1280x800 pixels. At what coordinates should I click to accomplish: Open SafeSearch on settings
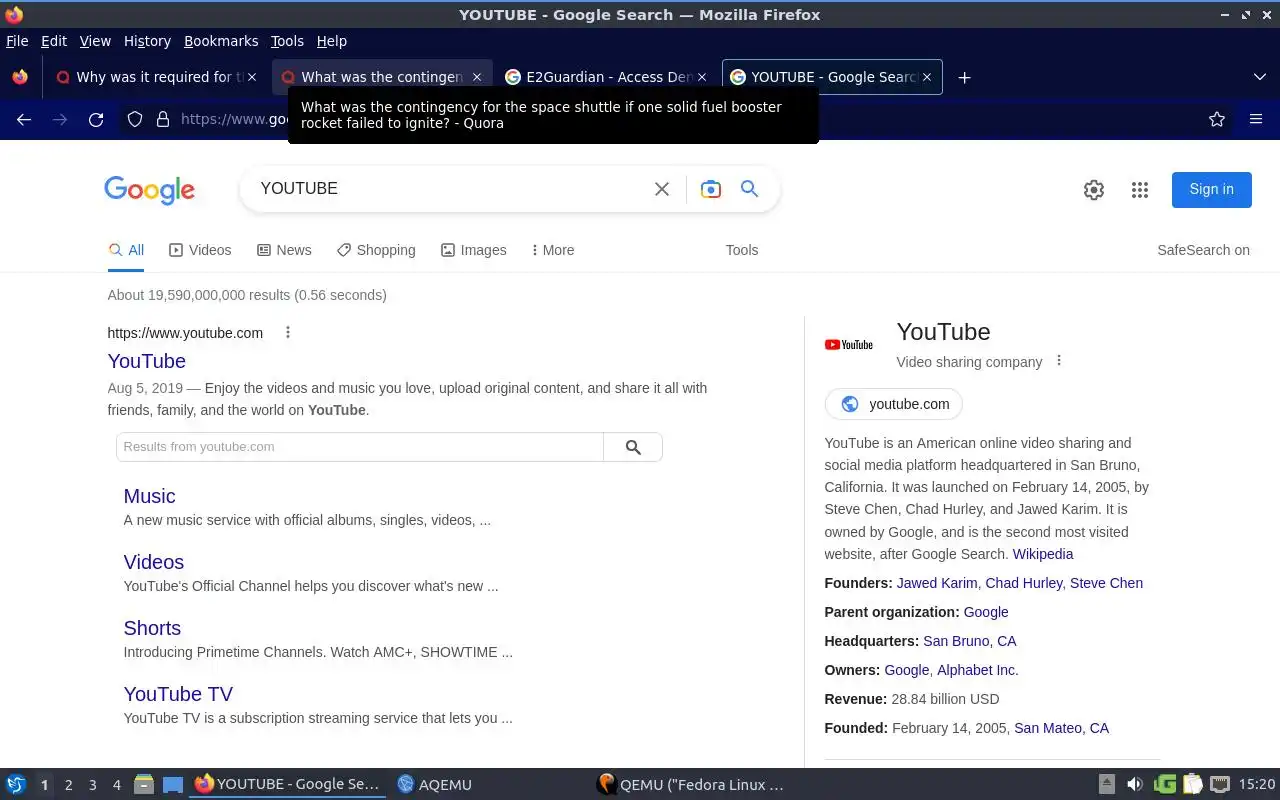pyautogui.click(x=1203, y=250)
